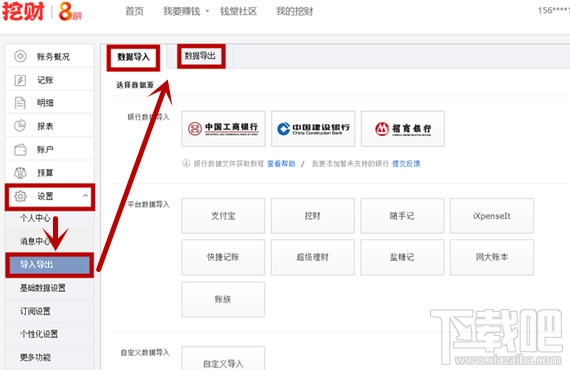Screen dimensions: 570x370
Task: Click the 挖财 logo
Action: click(x=23, y=11)
